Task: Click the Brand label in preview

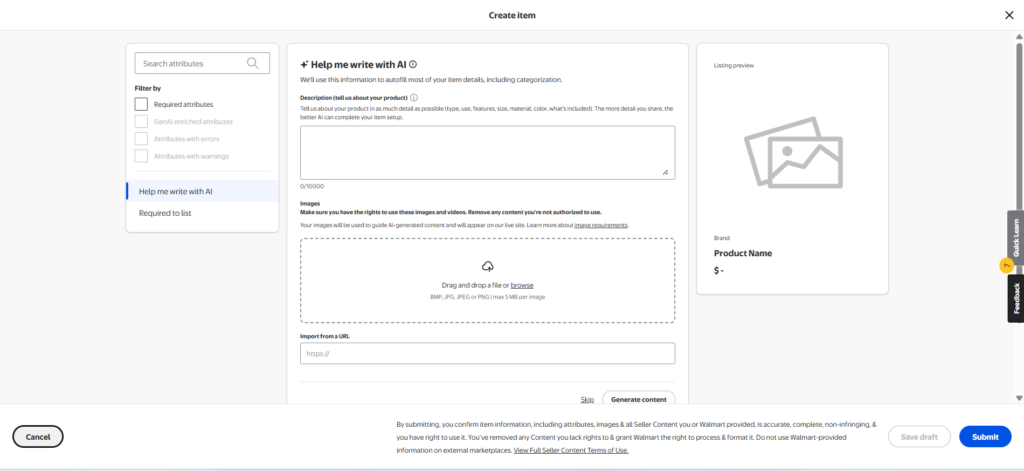Action: [722, 238]
